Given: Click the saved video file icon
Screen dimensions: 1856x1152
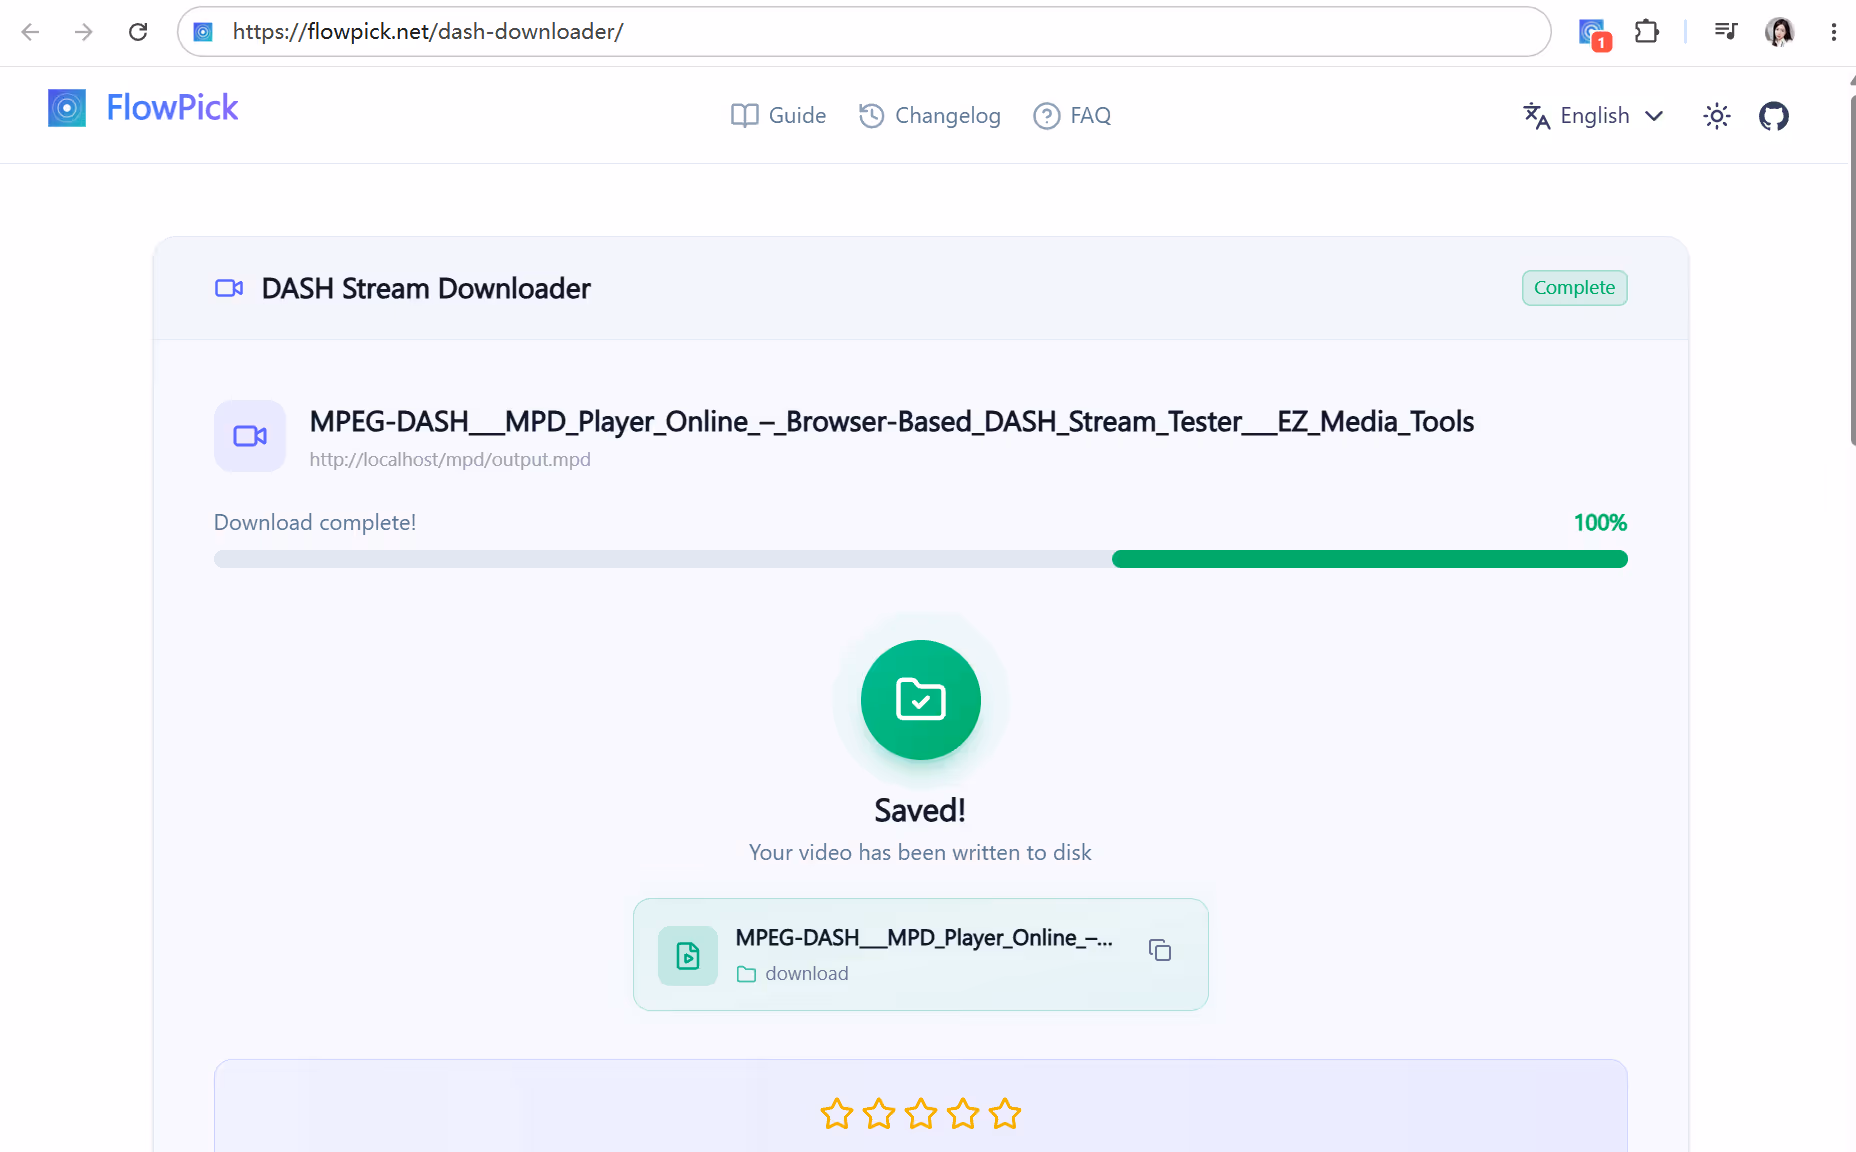Looking at the screenshot, I should coord(688,956).
